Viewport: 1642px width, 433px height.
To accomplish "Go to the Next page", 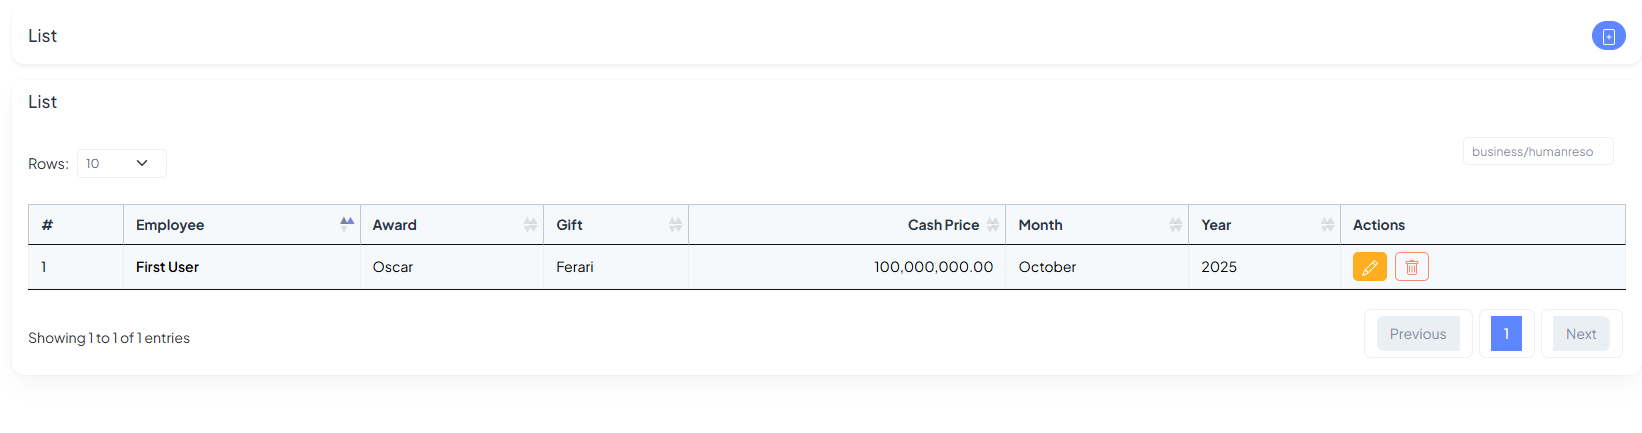I will [1580, 334].
